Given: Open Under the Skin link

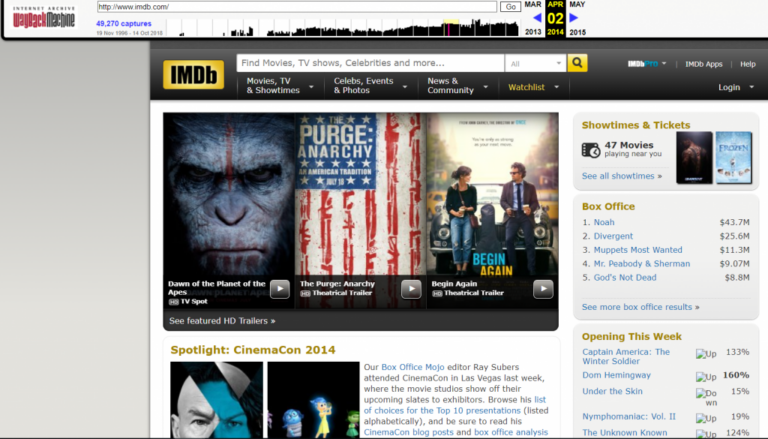Looking at the screenshot, I should [x=612, y=391].
